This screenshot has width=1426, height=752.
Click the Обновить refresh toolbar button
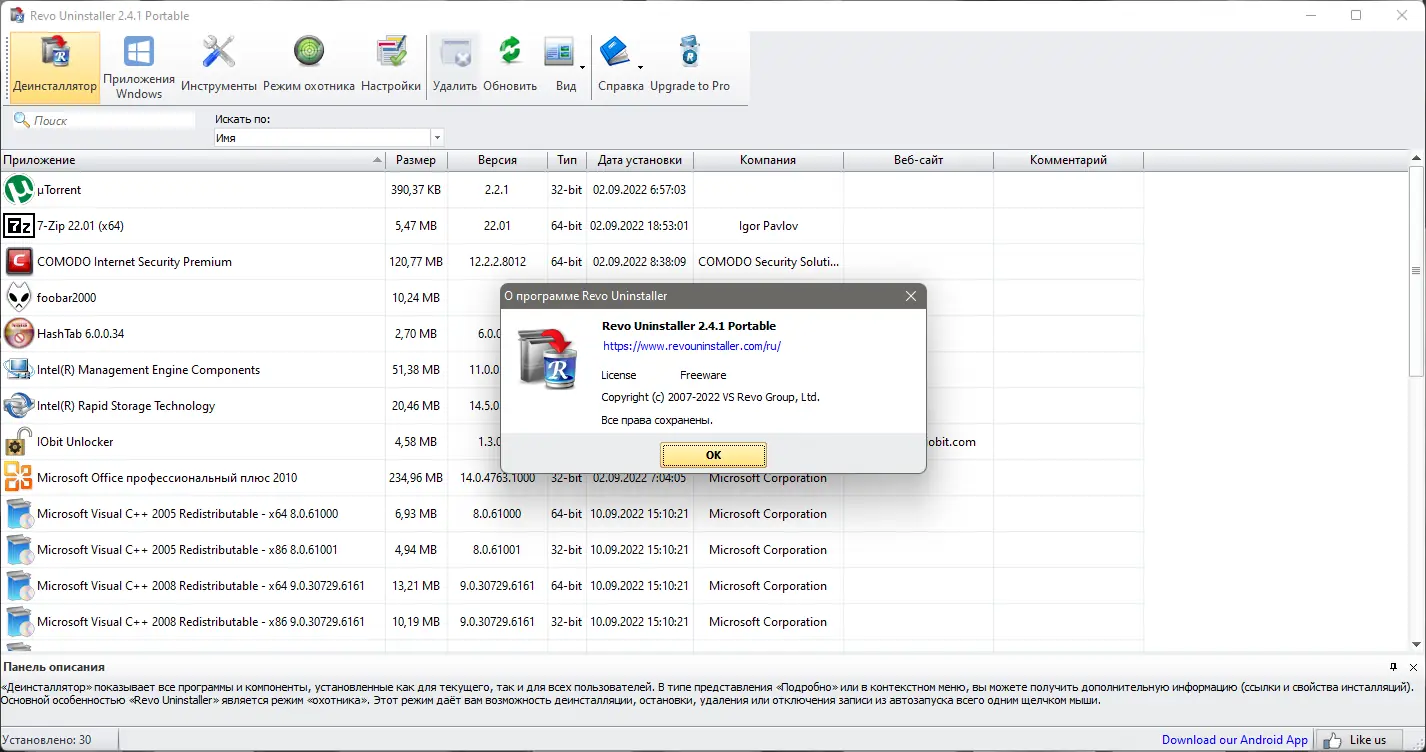pyautogui.click(x=510, y=67)
